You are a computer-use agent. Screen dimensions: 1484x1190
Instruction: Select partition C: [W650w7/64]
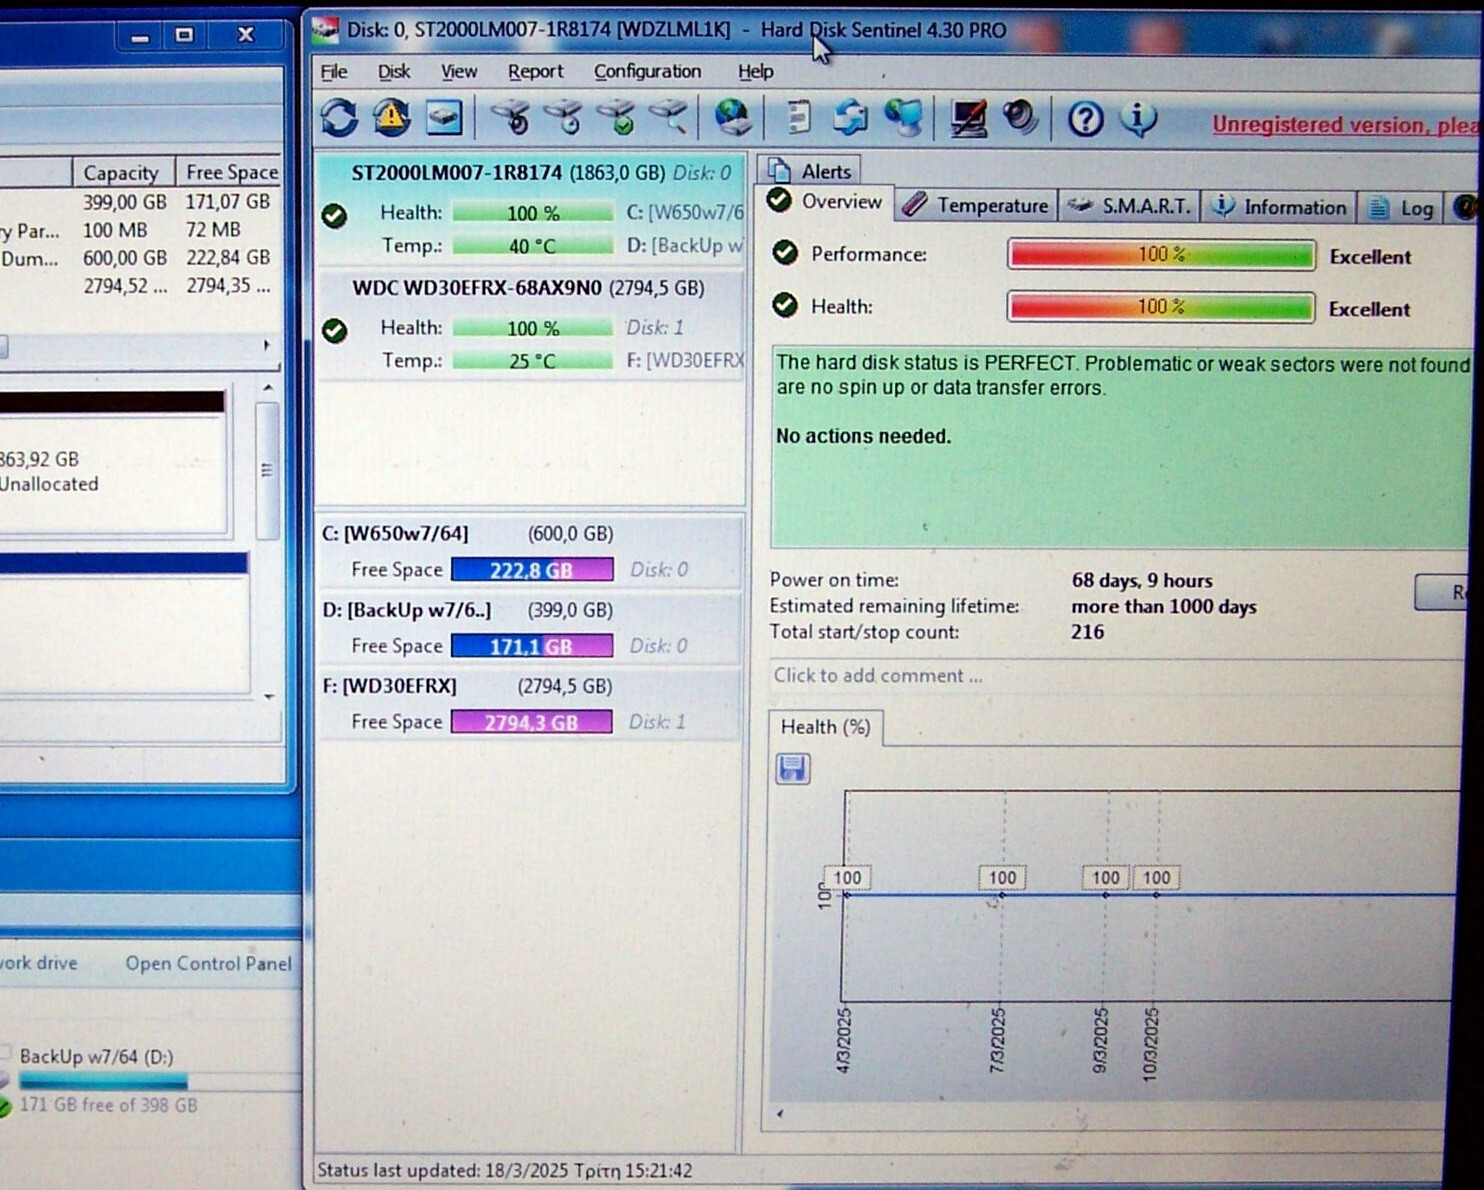point(530,551)
